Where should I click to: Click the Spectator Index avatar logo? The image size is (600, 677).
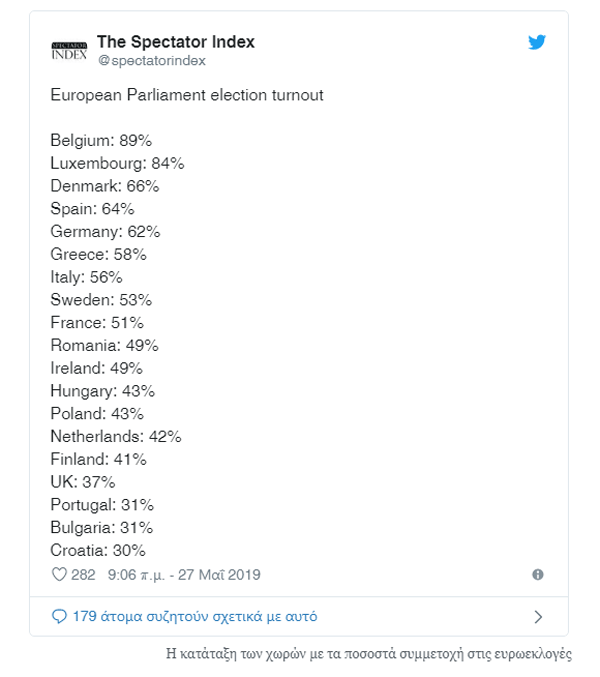[68, 49]
